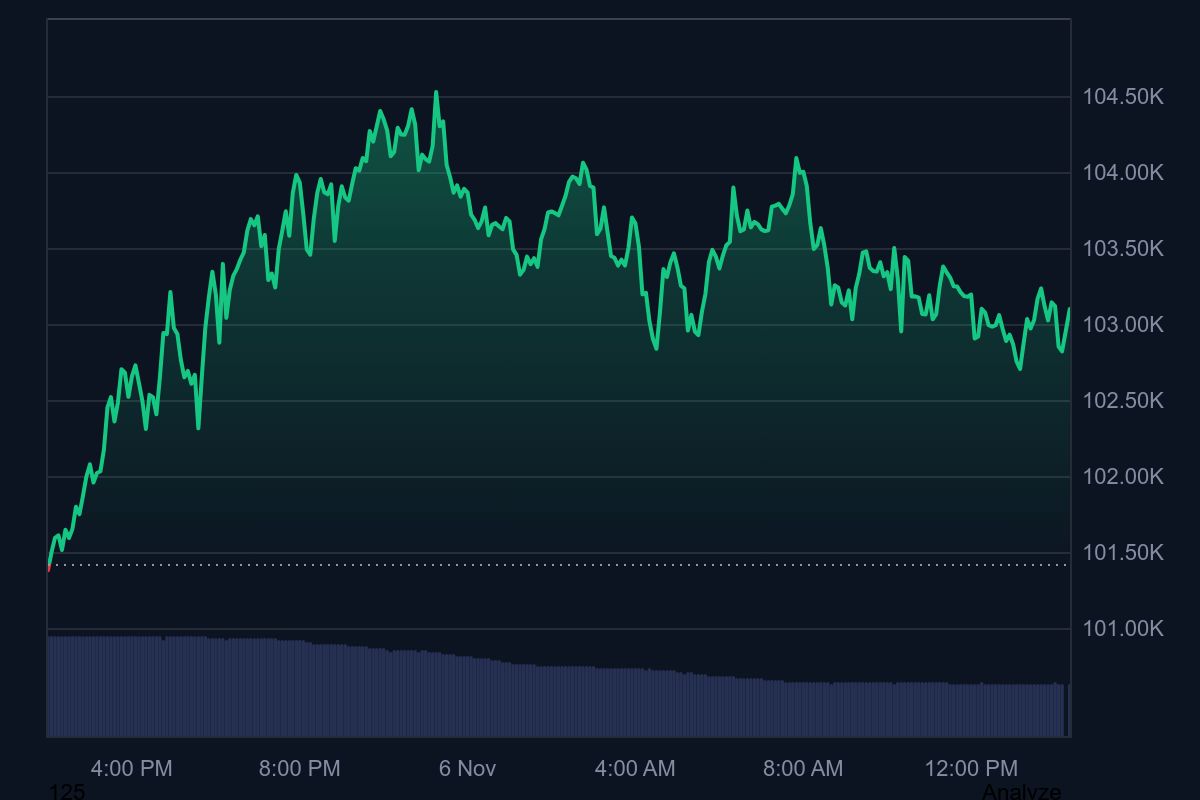The height and width of the screenshot is (800, 1200).
Task: Click the 103.50K price axis label
Action: (x=1123, y=249)
